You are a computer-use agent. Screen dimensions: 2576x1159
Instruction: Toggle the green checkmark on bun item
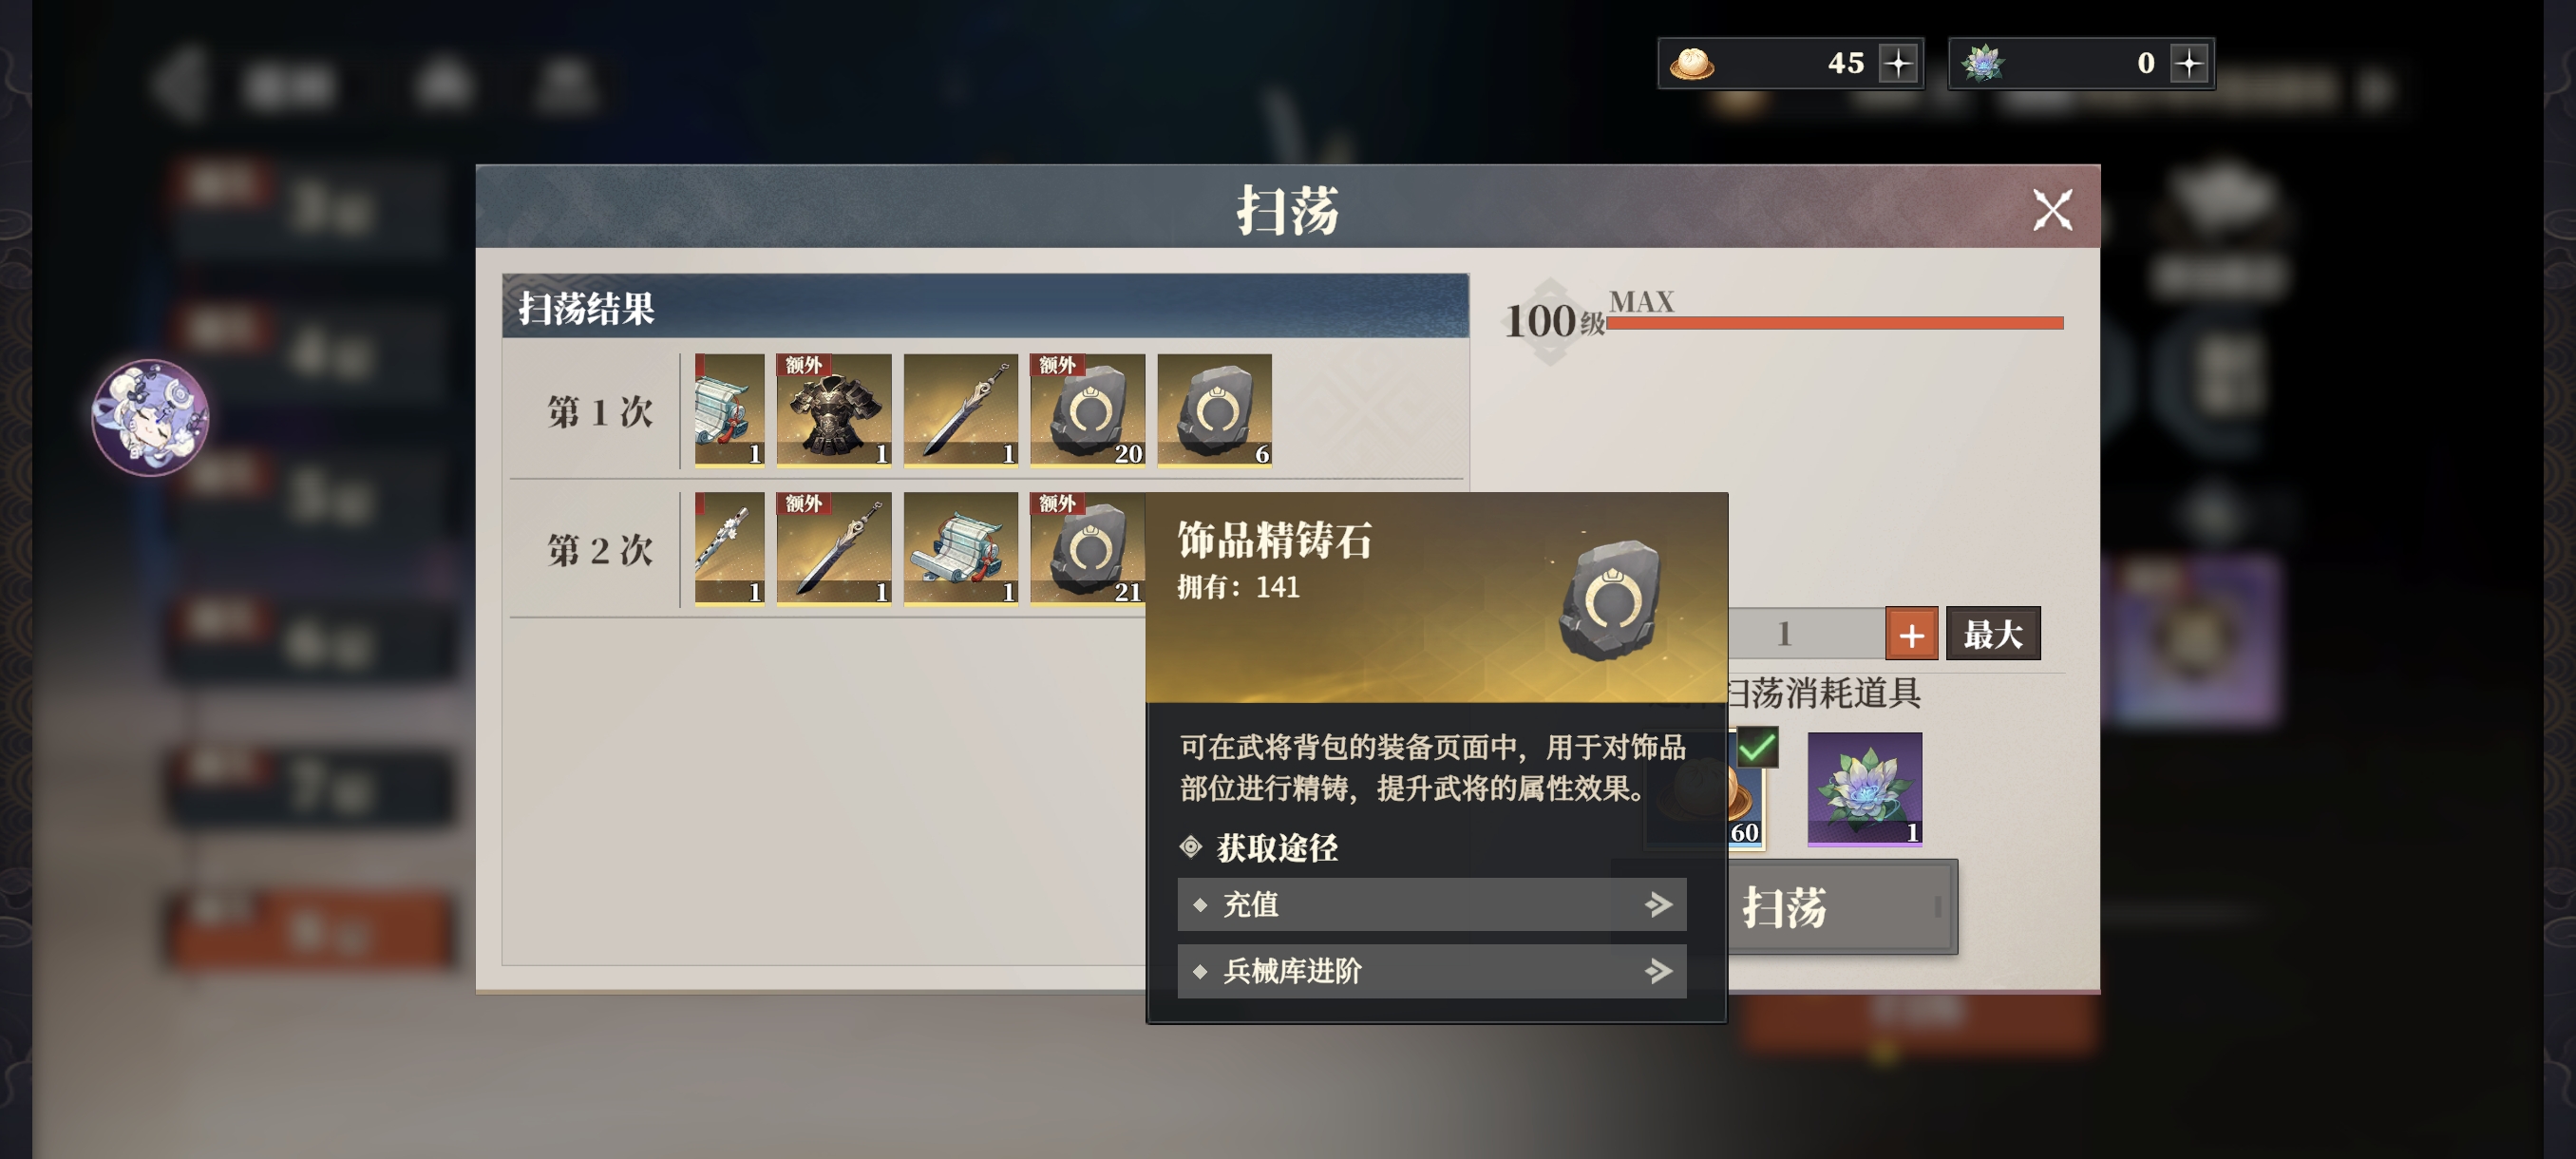click(x=1757, y=747)
